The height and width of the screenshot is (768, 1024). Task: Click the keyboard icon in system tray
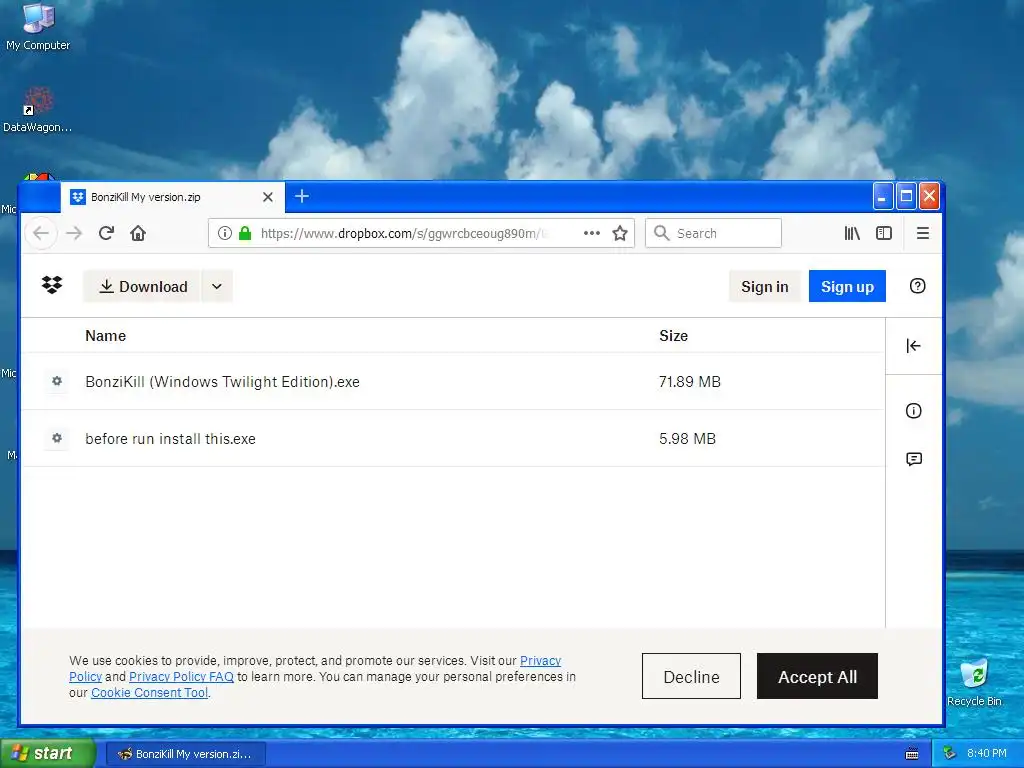coord(912,754)
